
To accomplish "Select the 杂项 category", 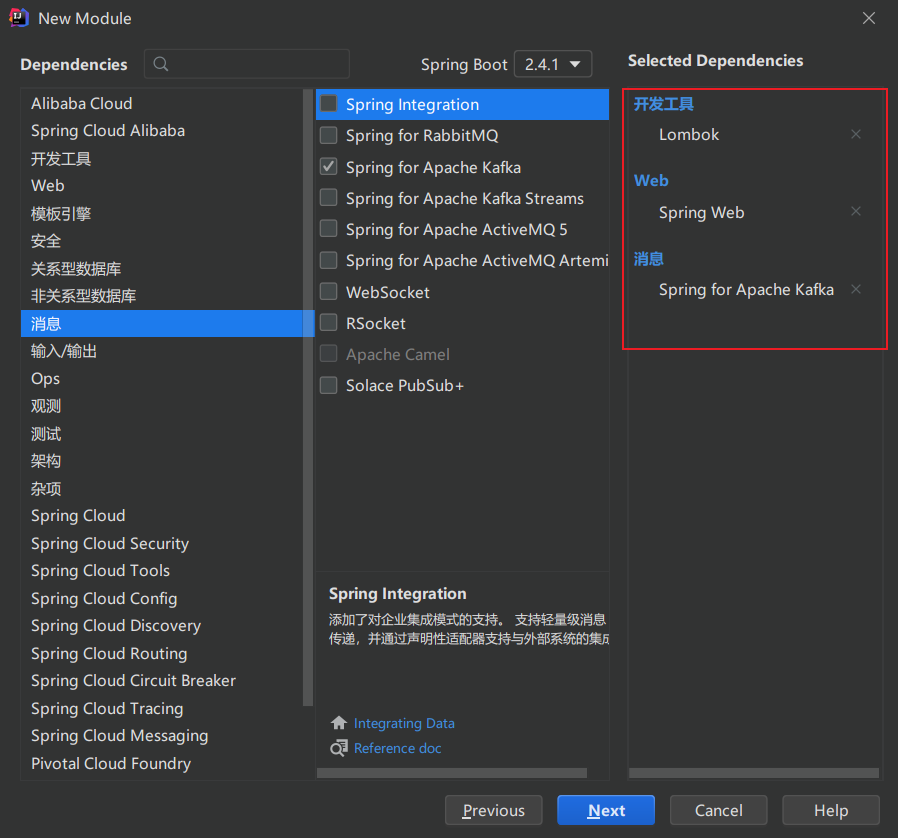I will coord(162,489).
